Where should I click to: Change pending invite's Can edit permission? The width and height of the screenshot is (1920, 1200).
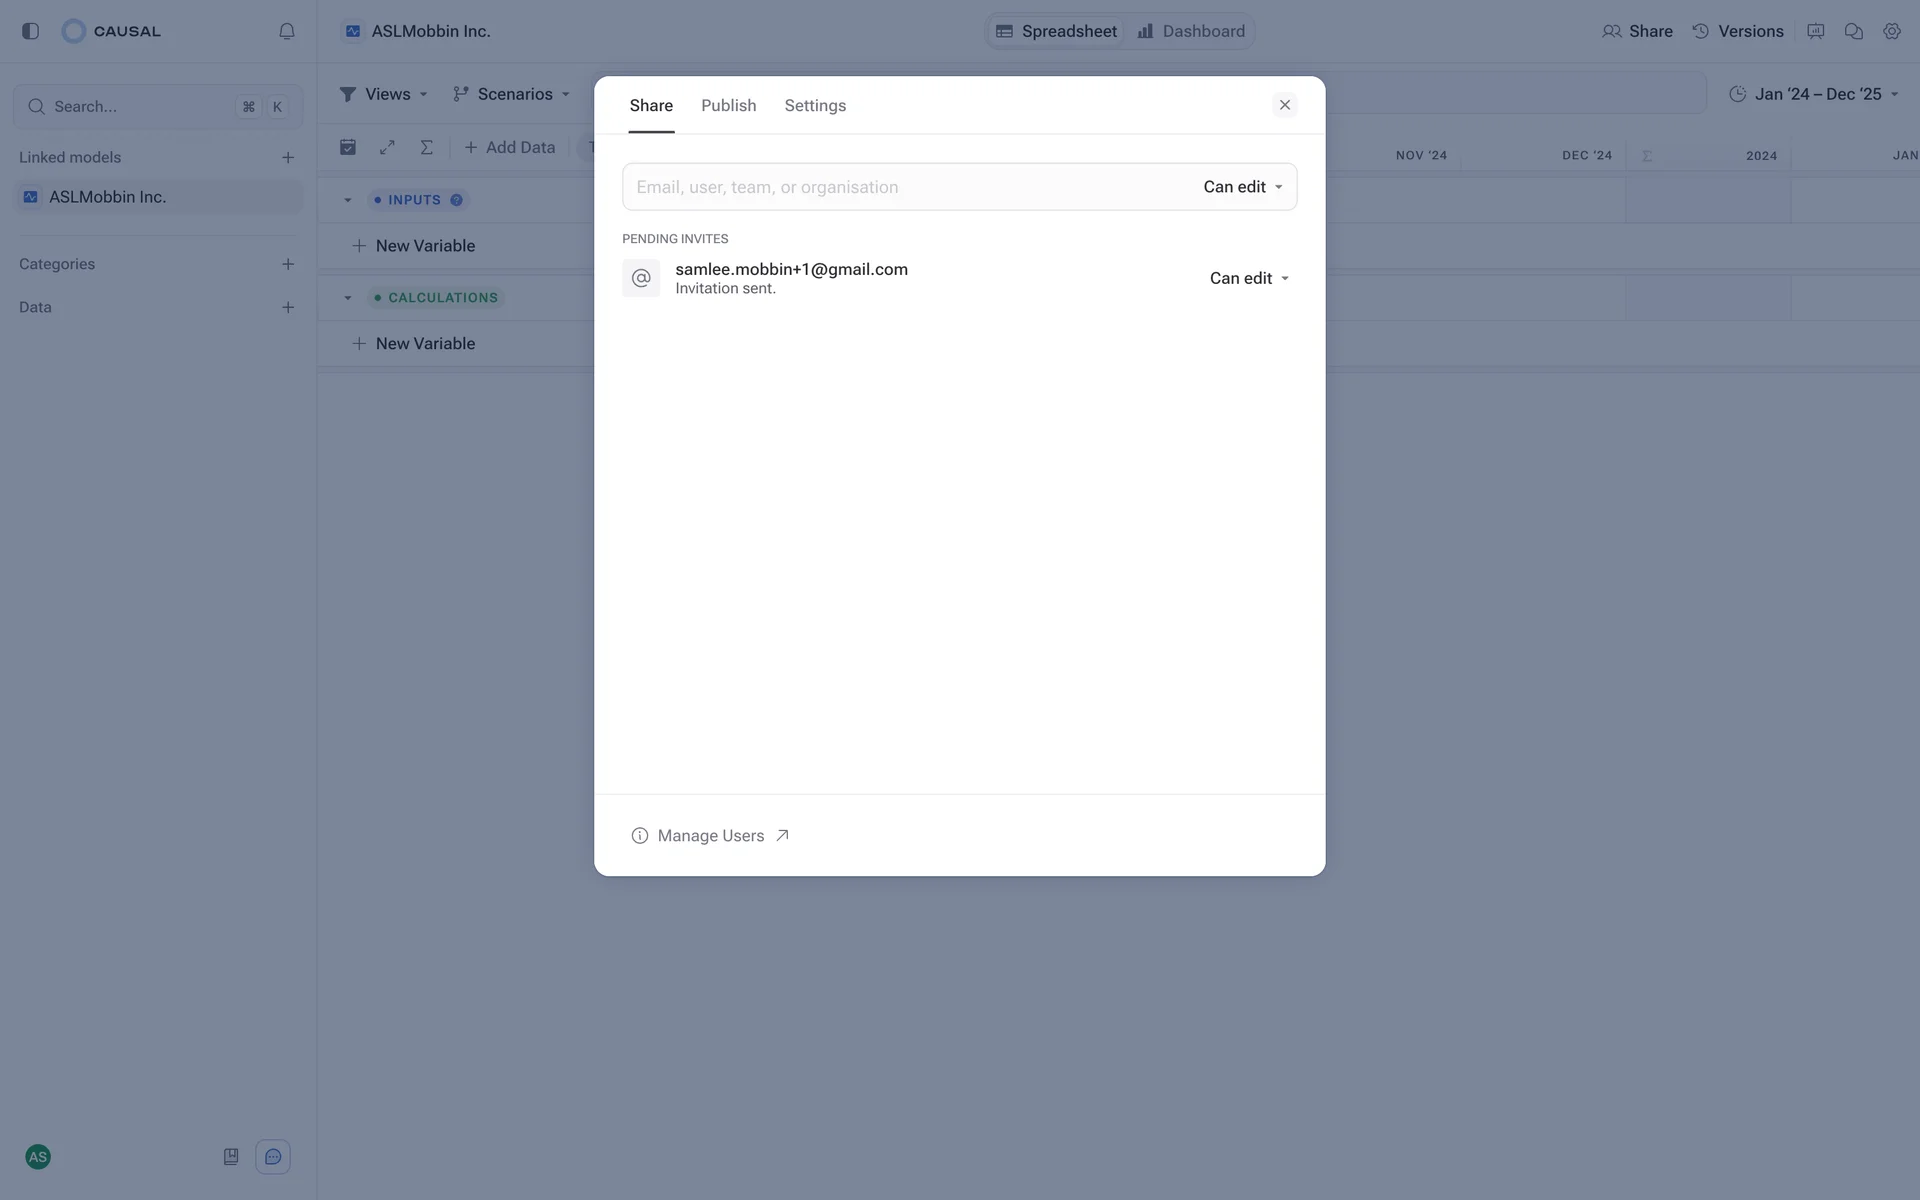pyautogui.click(x=1249, y=278)
